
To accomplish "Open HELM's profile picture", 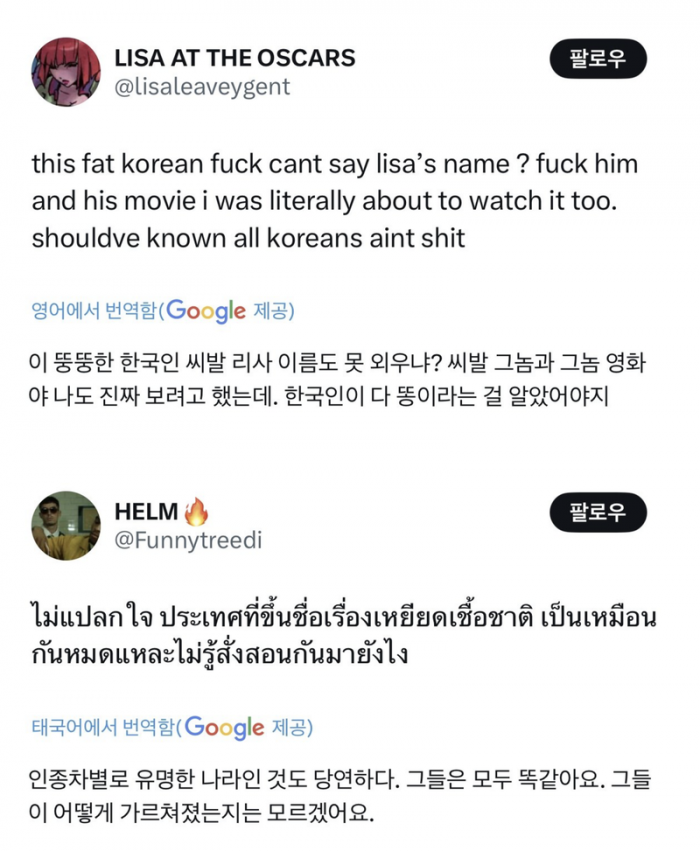I will pos(66,525).
